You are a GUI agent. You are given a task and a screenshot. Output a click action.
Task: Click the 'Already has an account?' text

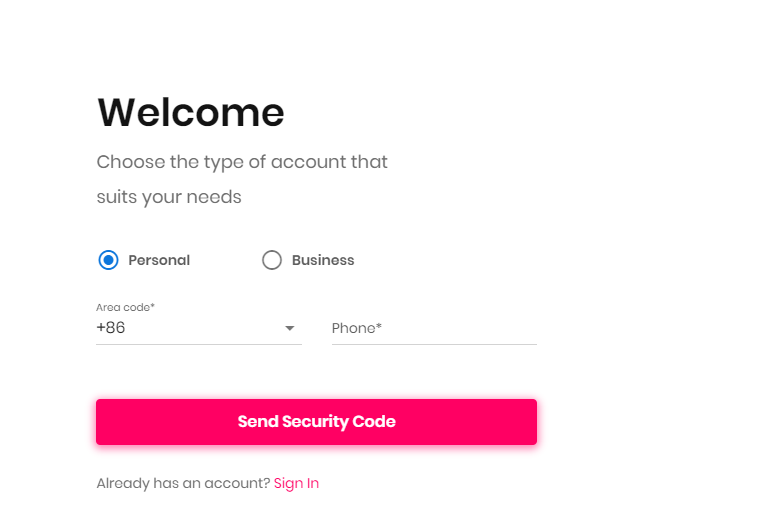tap(183, 483)
